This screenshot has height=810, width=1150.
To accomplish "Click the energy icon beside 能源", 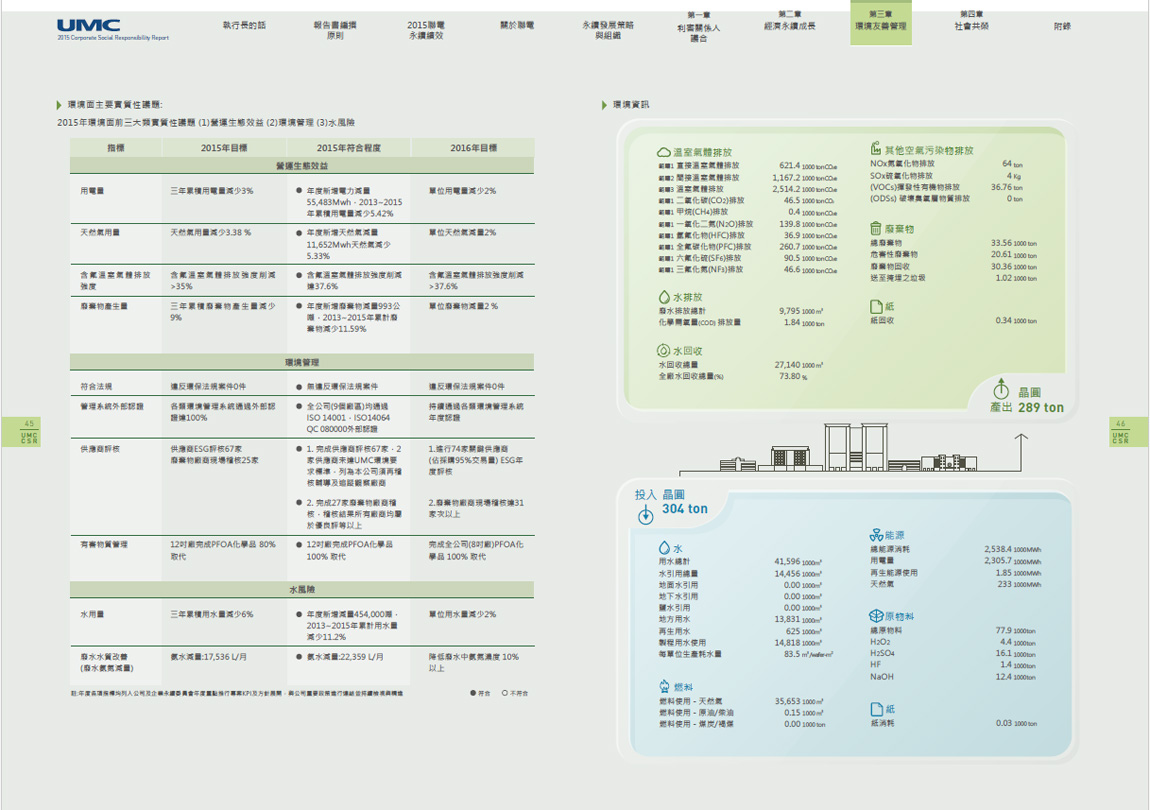I will click(876, 536).
